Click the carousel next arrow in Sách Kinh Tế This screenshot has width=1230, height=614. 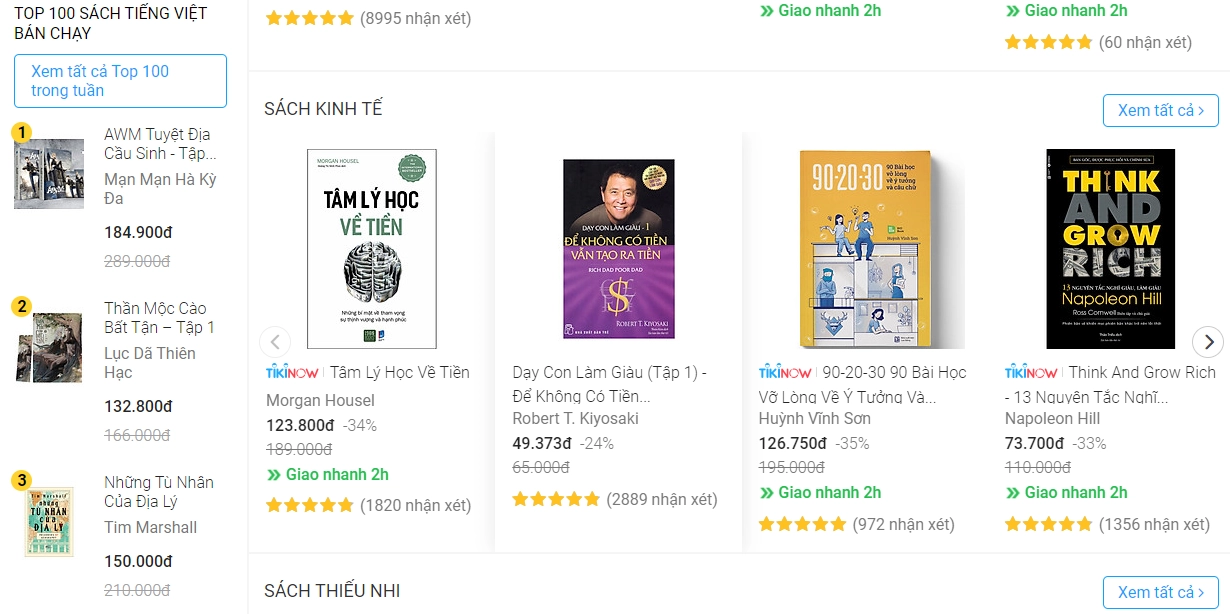pyautogui.click(x=1208, y=342)
